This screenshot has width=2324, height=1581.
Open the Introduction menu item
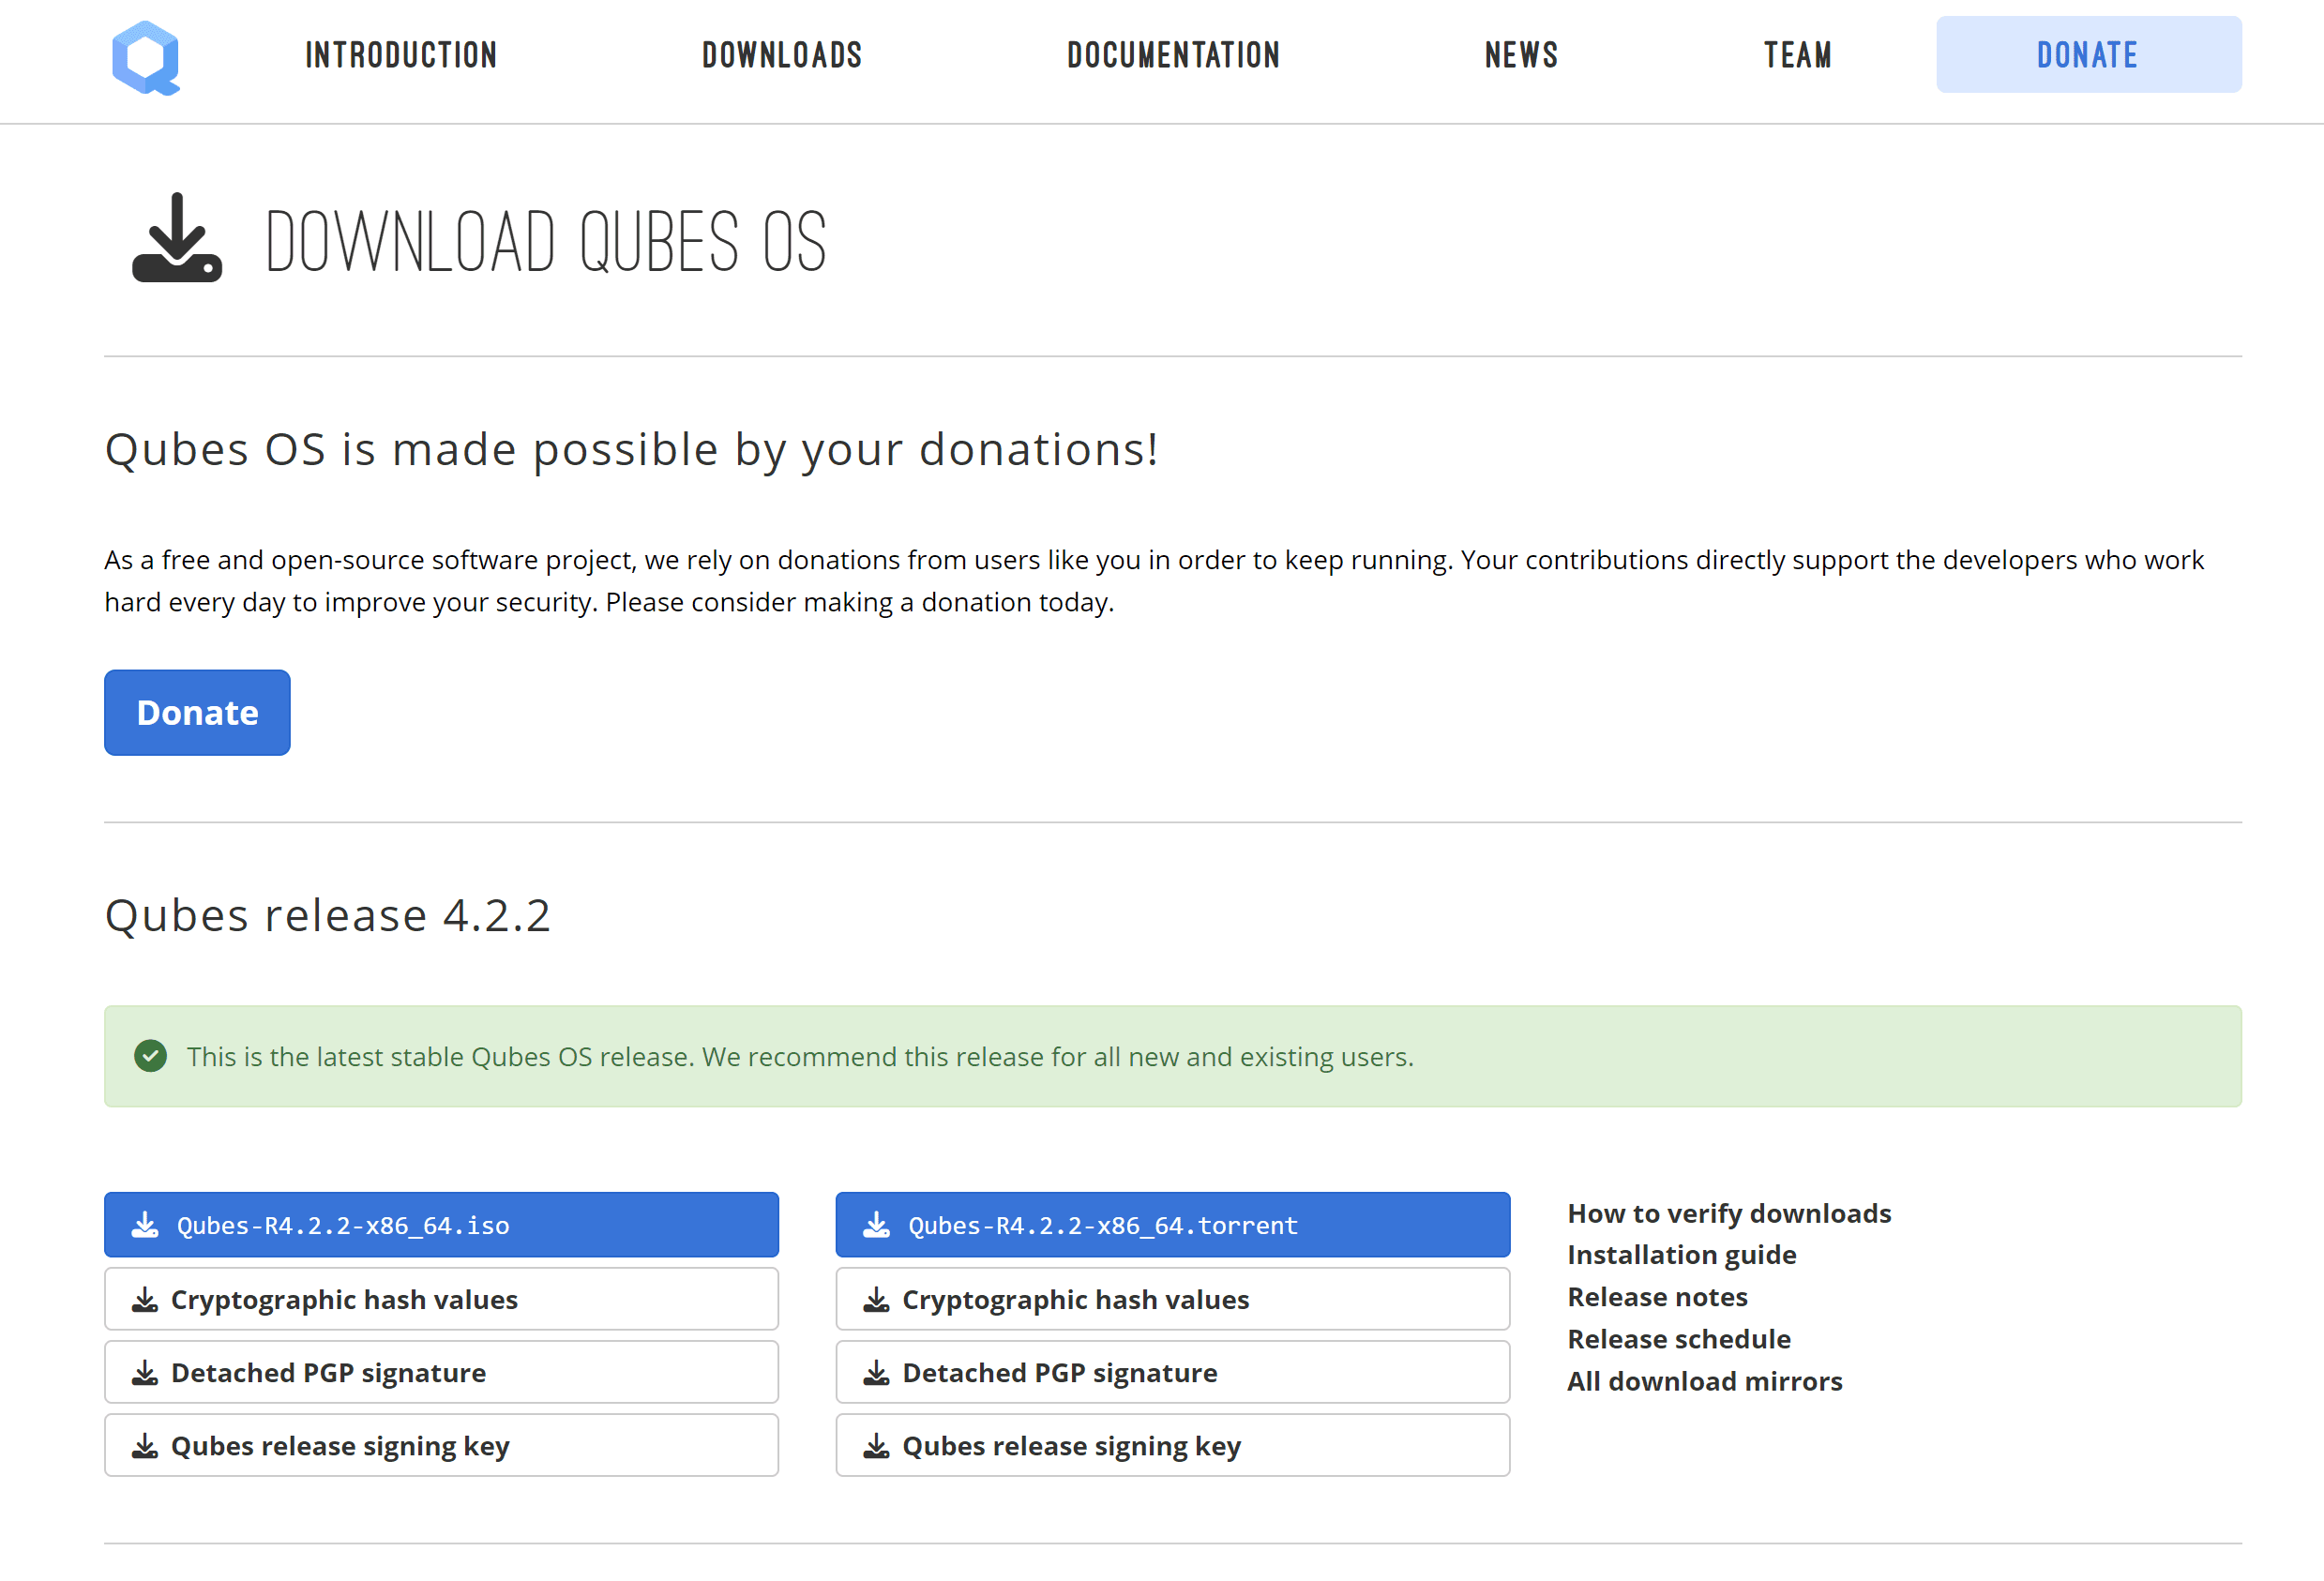pos(401,55)
